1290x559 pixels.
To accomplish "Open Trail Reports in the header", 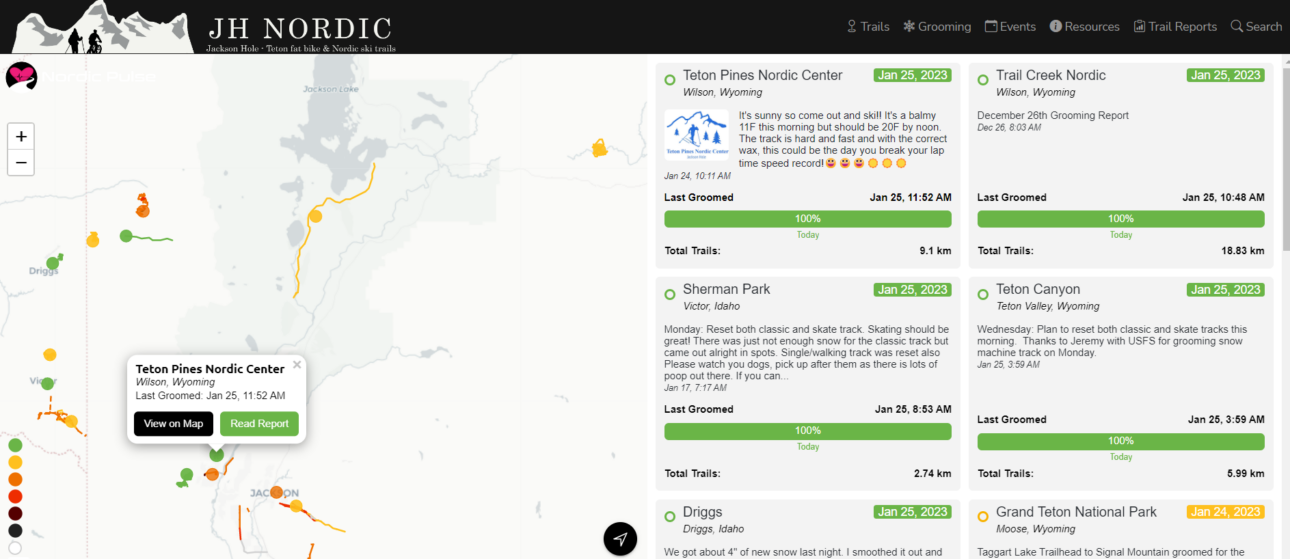I will (x=1175, y=26).
